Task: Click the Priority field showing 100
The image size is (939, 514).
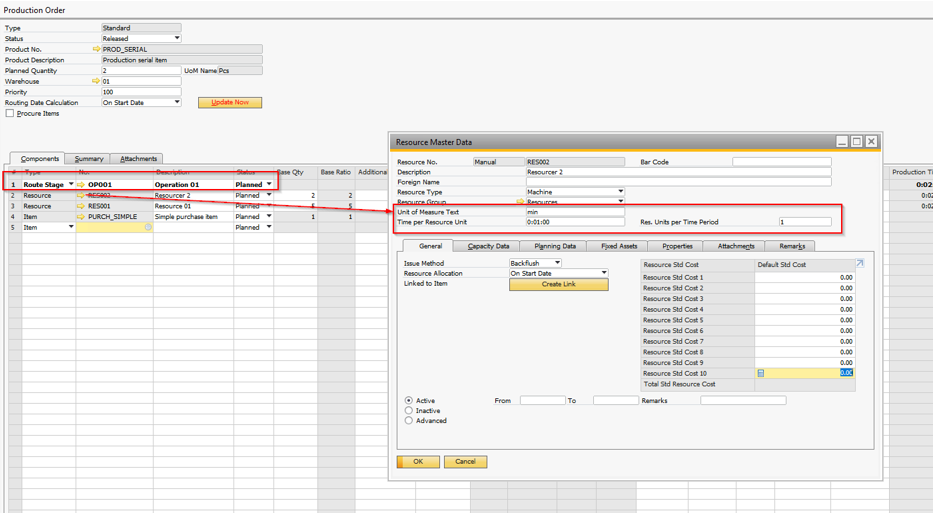Action: click(x=141, y=92)
